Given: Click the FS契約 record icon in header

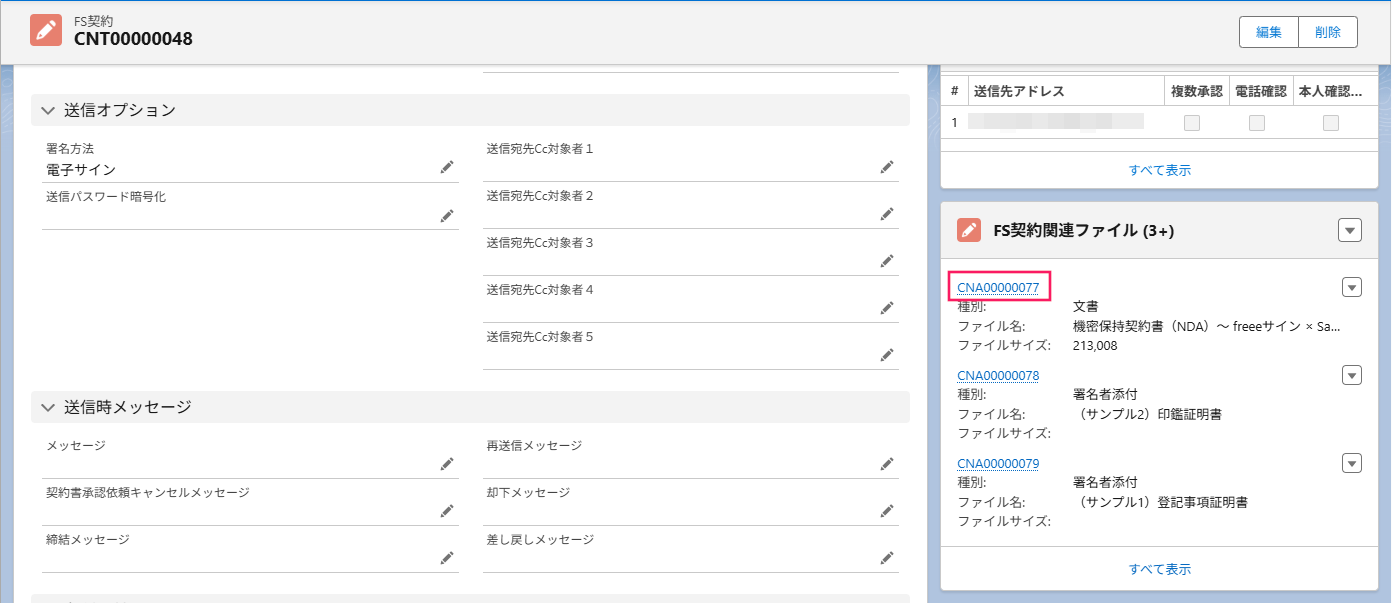Looking at the screenshot, I should click(46, 31).
